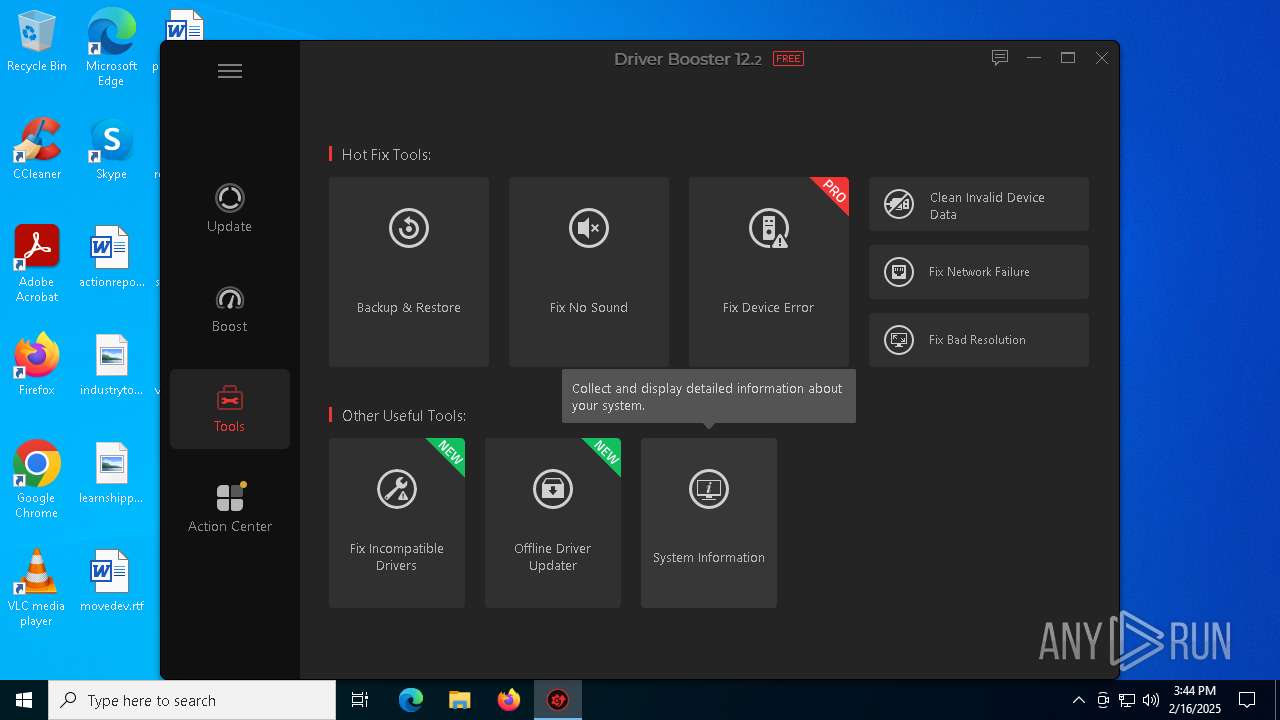Viewport: 1280px width, 720px height.
Task: Open the notifications action center icon
Action: coord(1247,700)
